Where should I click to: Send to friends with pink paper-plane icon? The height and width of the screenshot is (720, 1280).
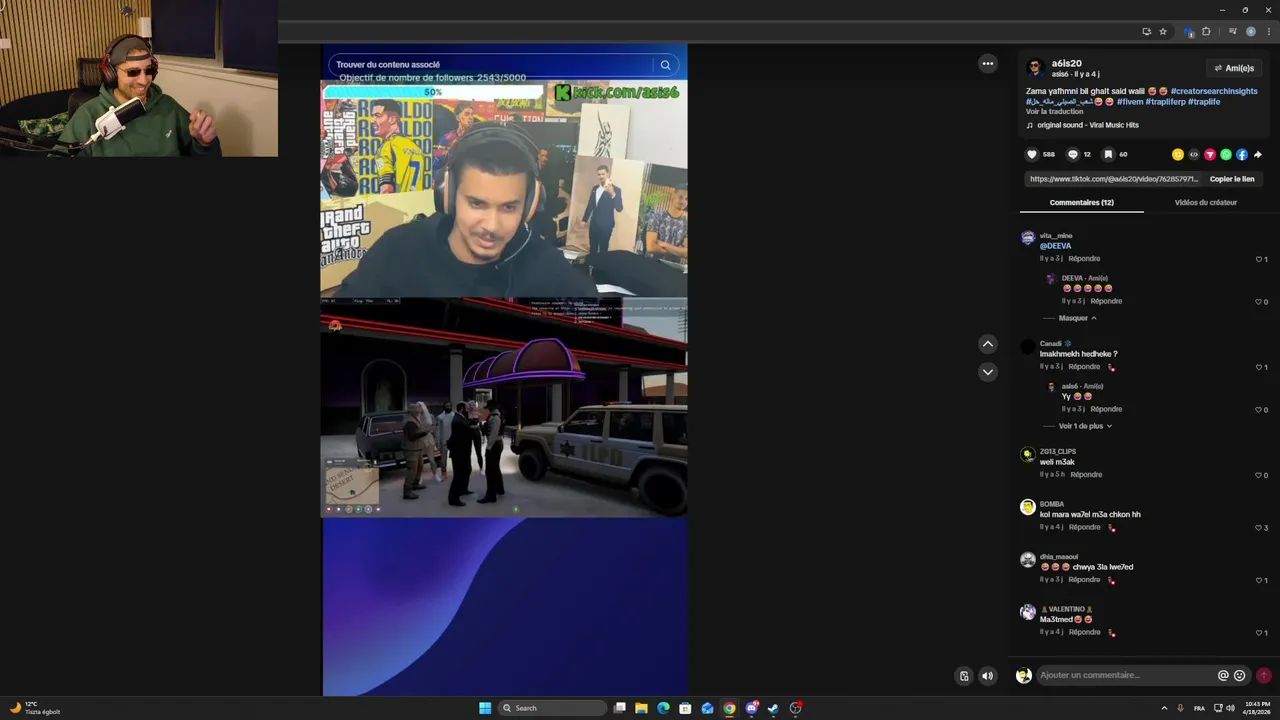(1210, 155)
